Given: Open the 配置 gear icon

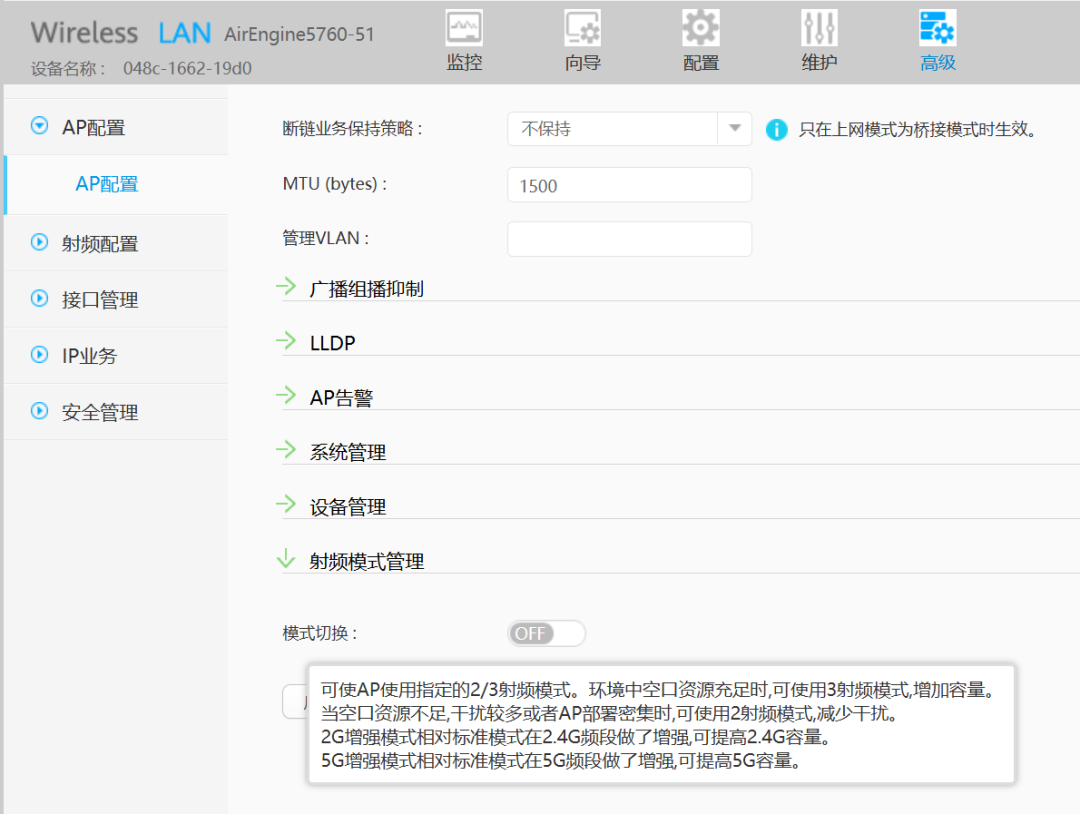Looking at the screenshot, I should click(x=700, y=29).
